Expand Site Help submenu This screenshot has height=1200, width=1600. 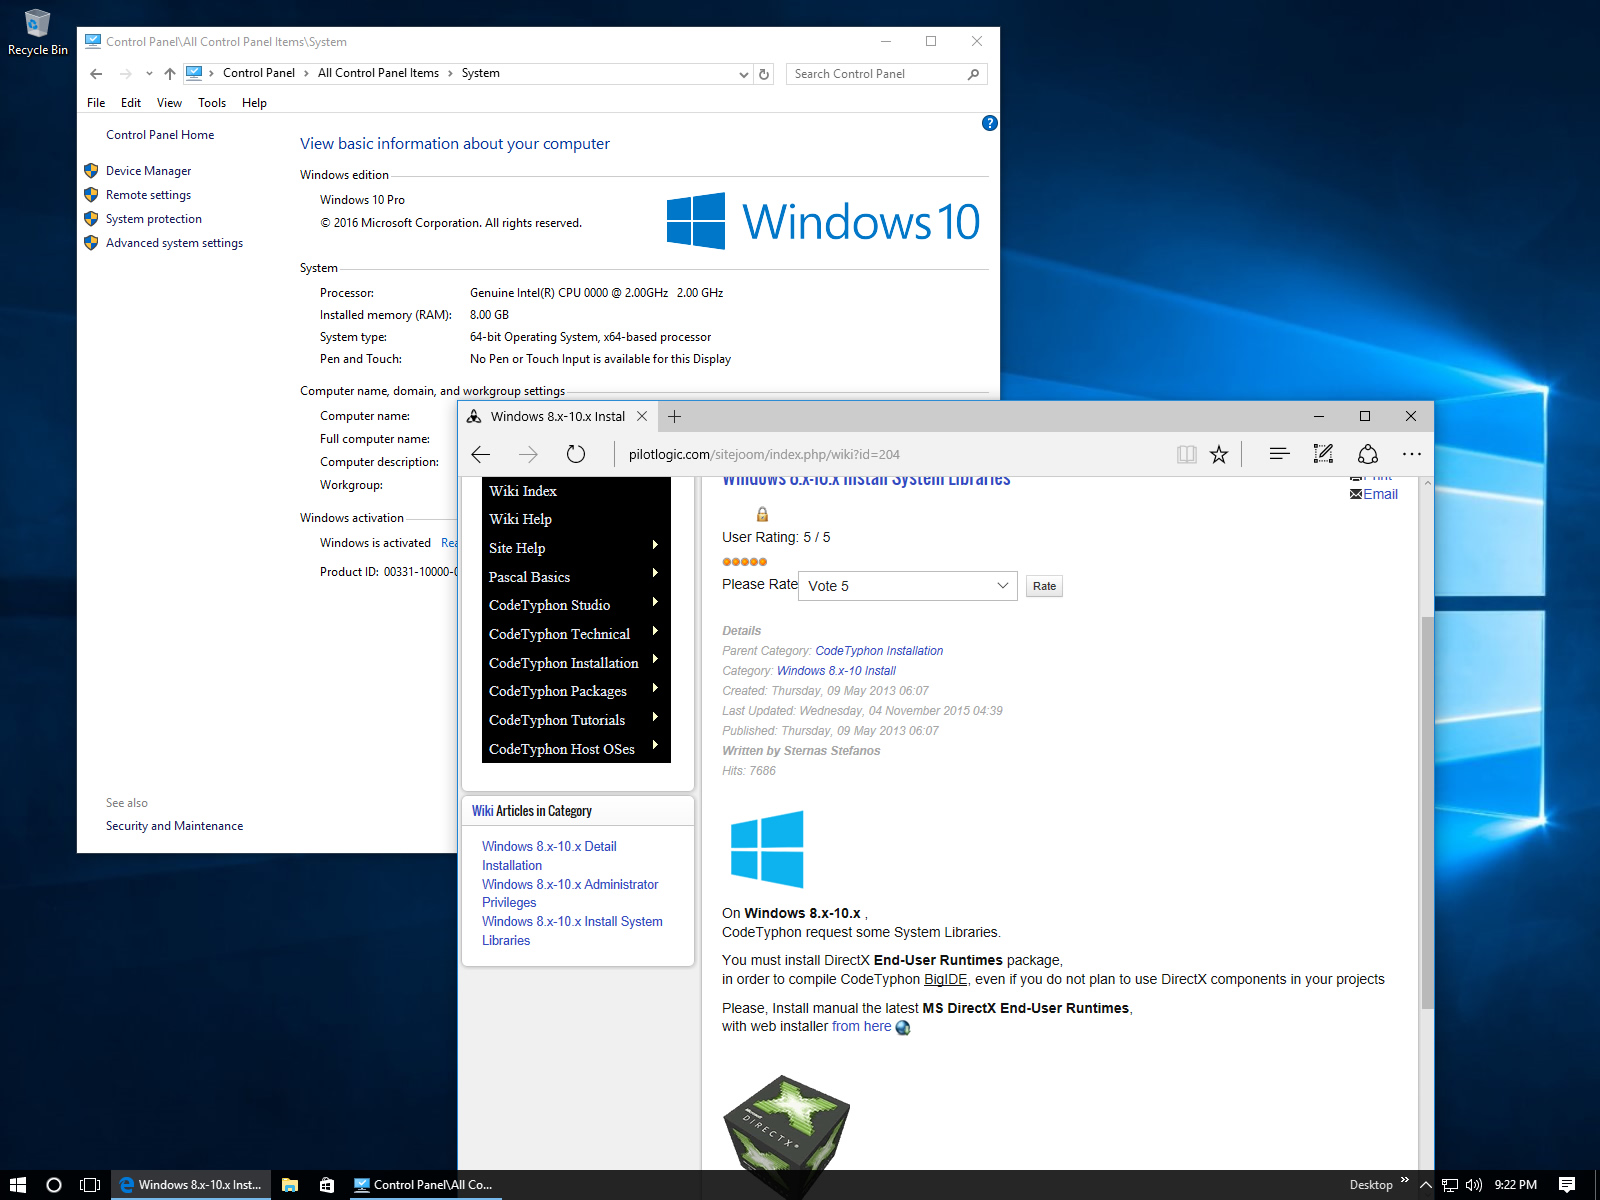tap(655, 545)
